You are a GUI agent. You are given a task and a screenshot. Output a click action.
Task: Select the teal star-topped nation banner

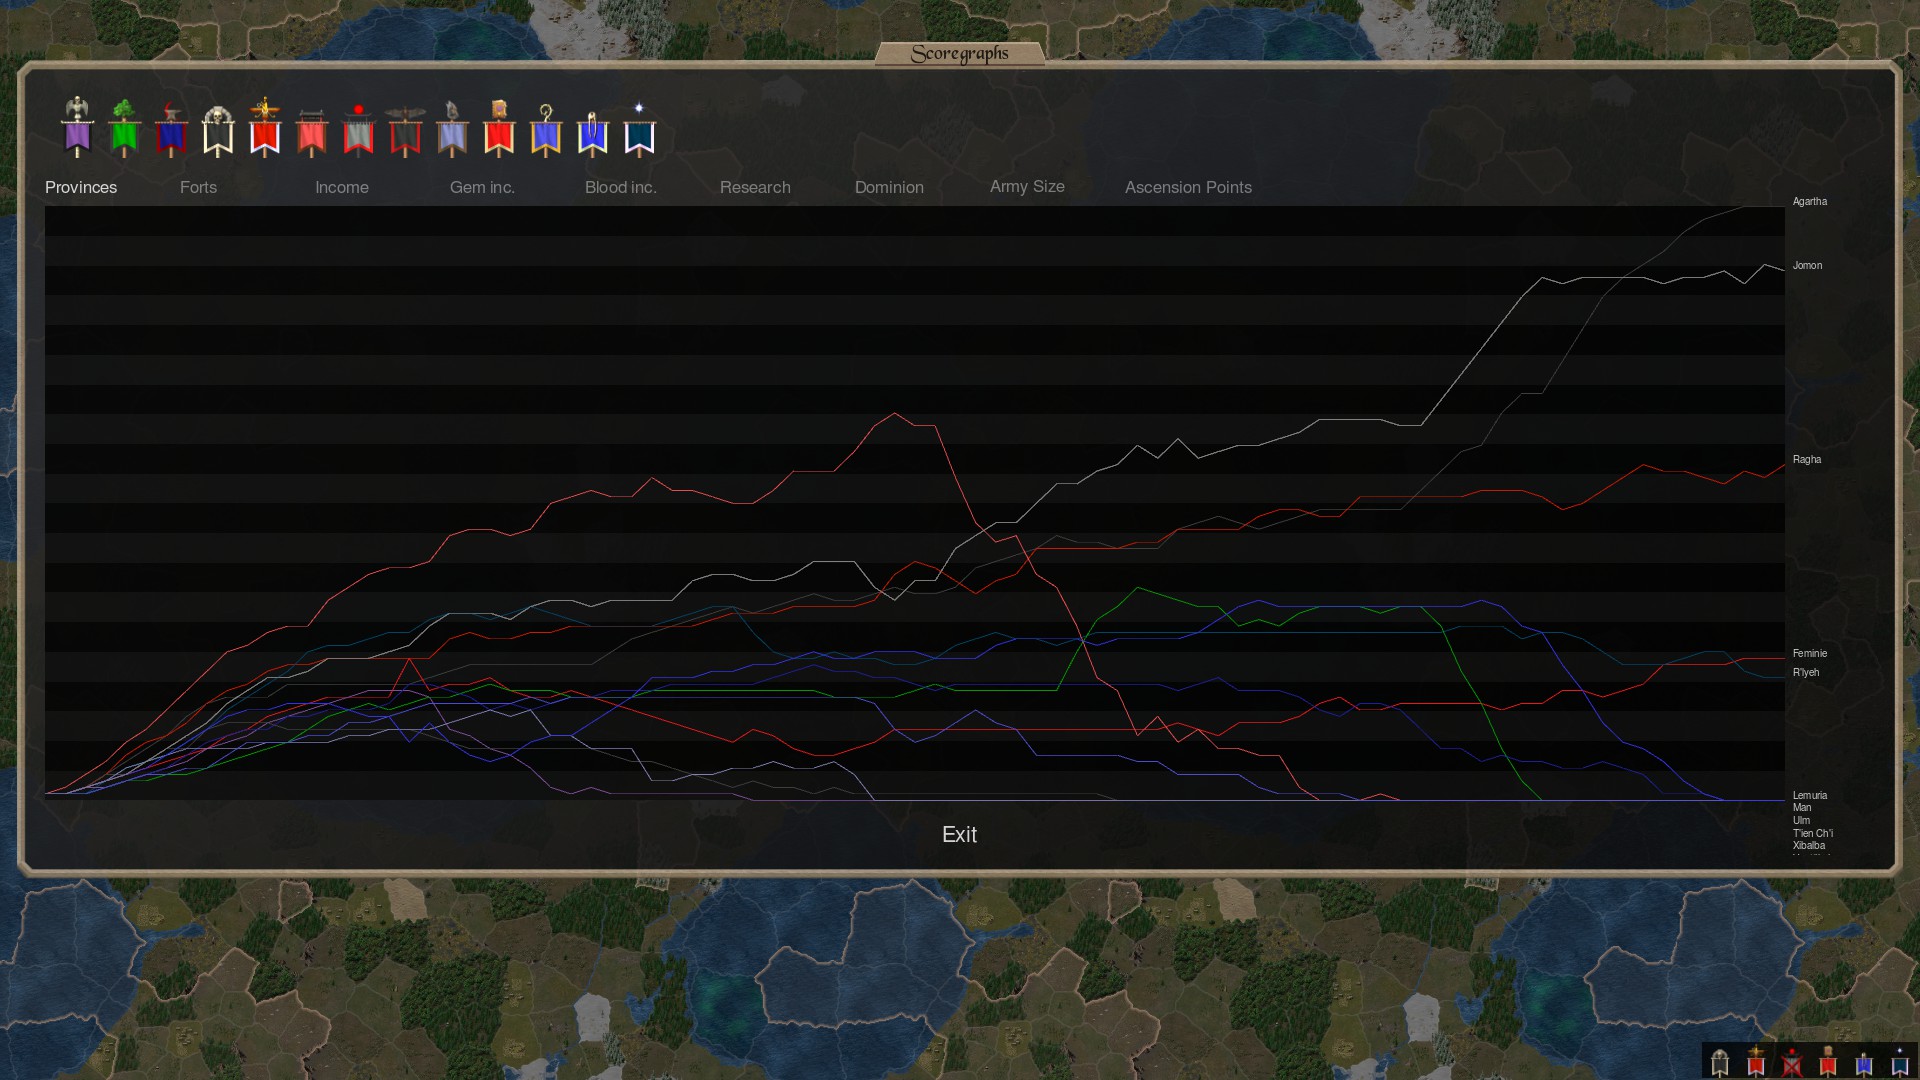(640, 129)
